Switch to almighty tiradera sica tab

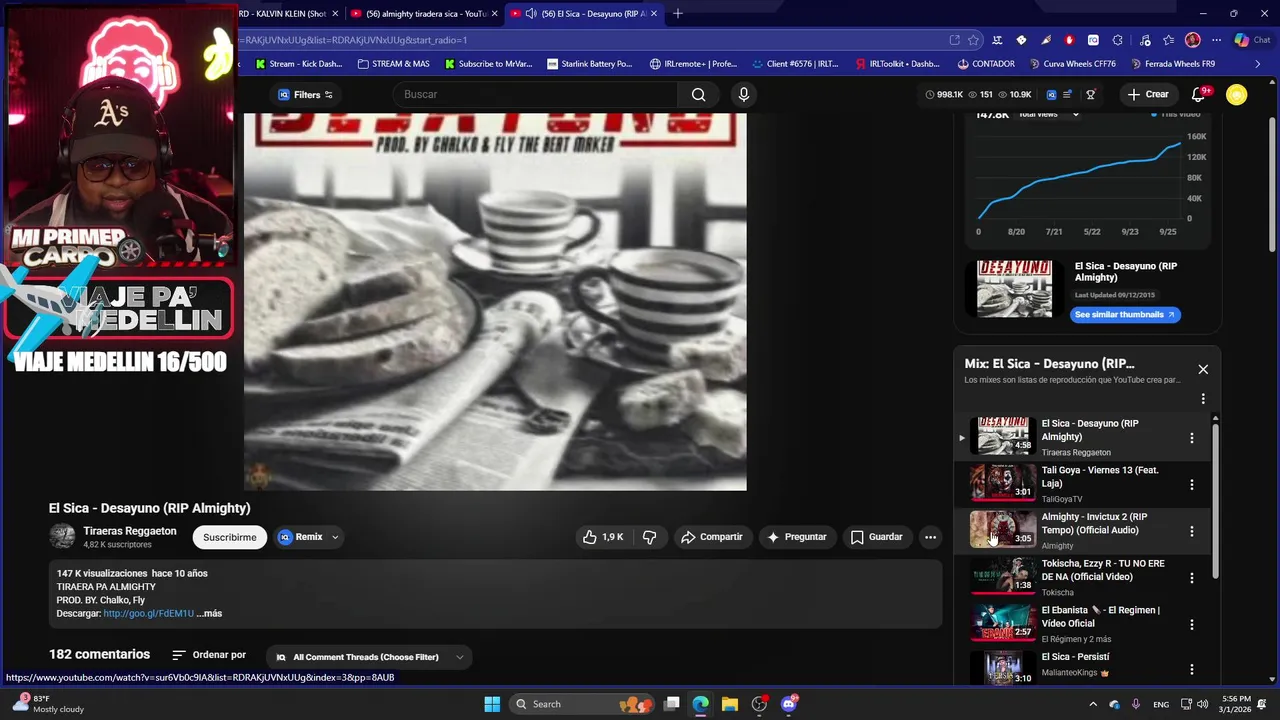(426, 14)
